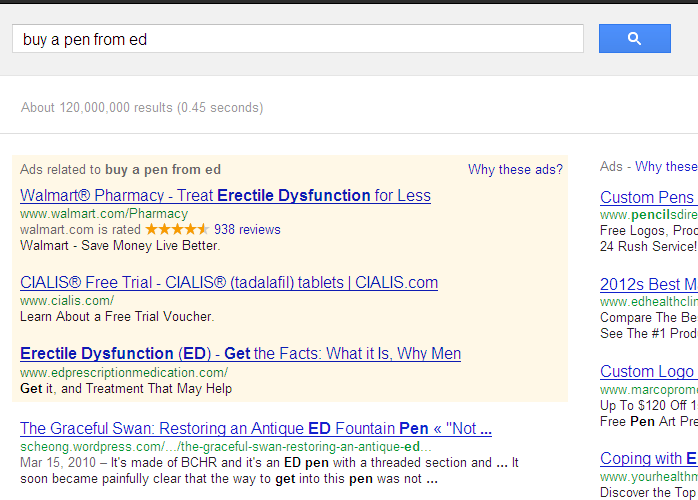The width and height of the screenshot is (698, 500).
Task: Open the Walmart Pharmacy ad title
Action: coord(225,196)
